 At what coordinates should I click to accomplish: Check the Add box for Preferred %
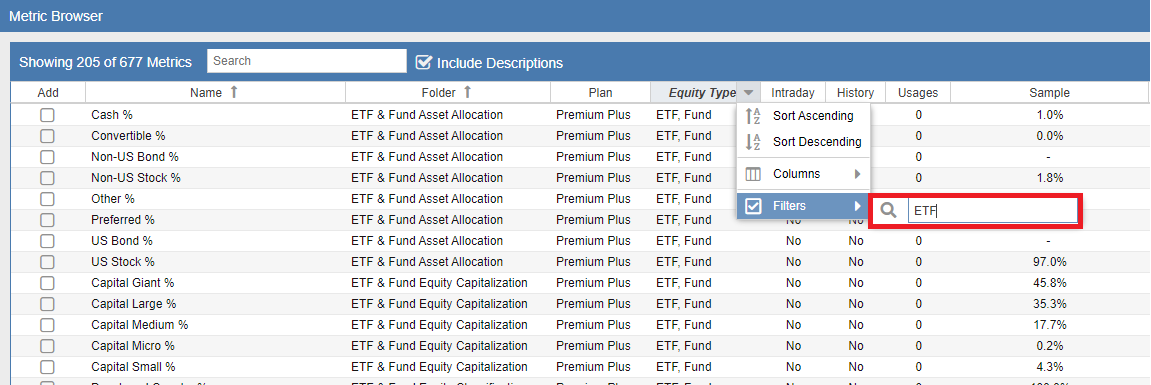point(48,220)
